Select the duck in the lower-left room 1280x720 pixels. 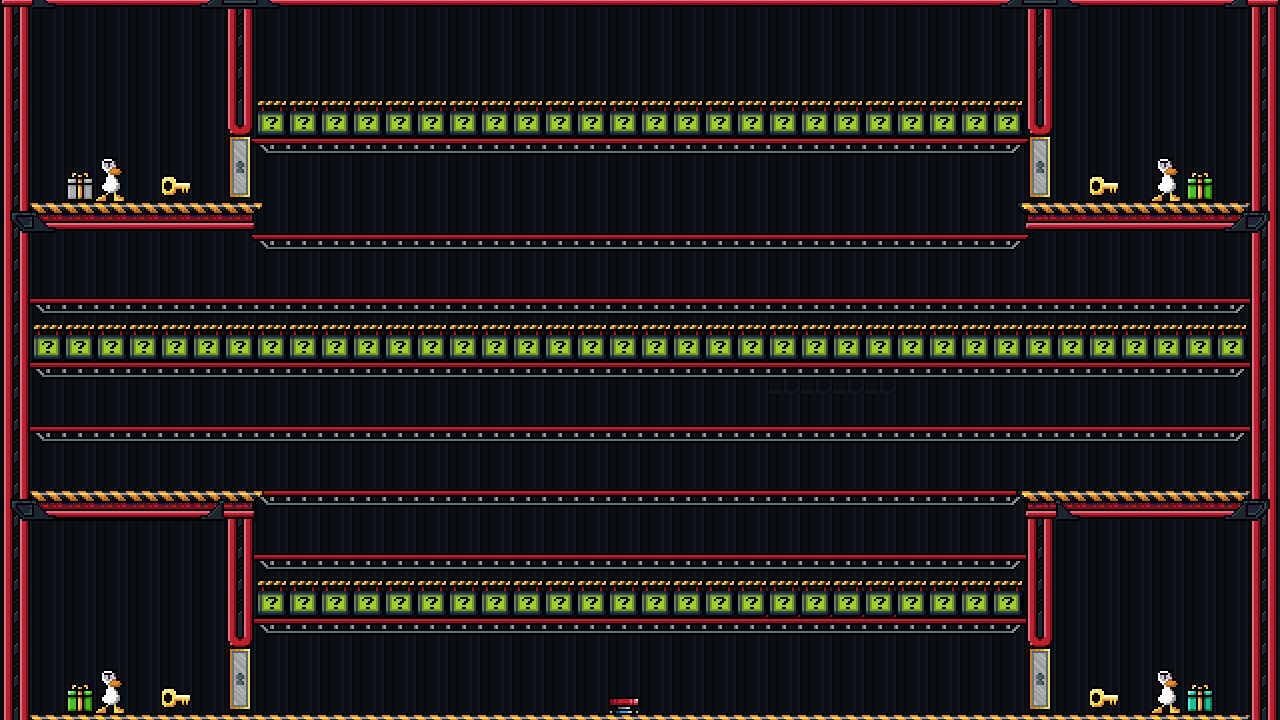(x=110, y=692)
